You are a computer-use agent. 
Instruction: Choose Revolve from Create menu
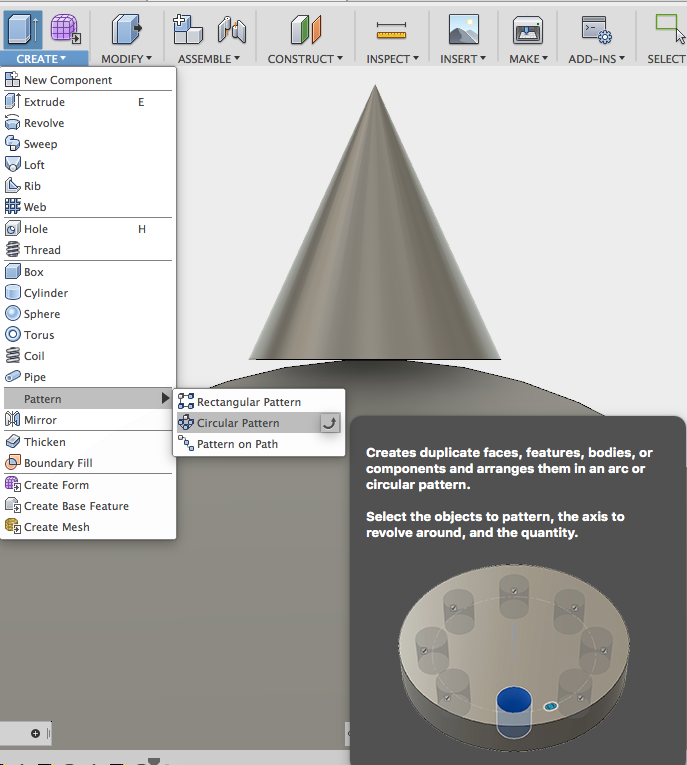[x=88, y=123]
